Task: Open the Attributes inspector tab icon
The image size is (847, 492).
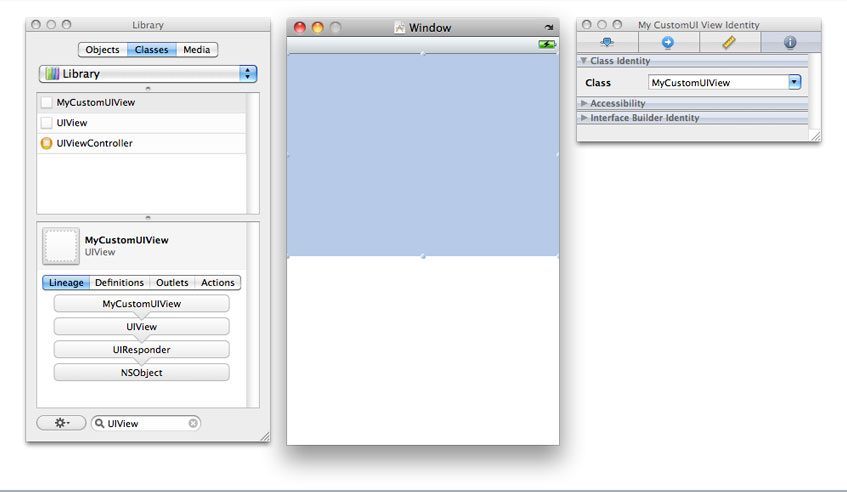Action: (607, 42)
